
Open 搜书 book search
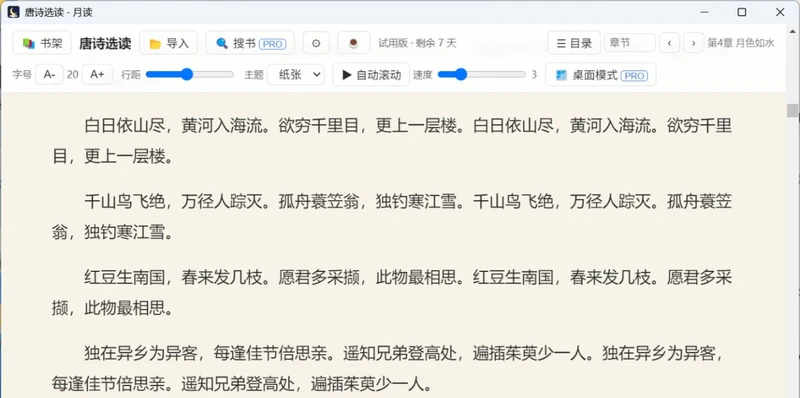(x=250, y=43)
